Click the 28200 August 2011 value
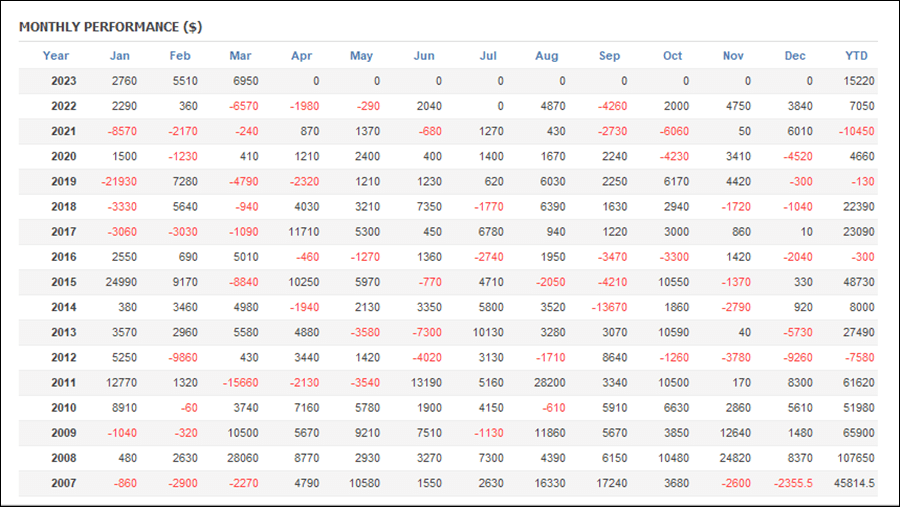Viewport: 900px width, 507px height. coord(549,382)
